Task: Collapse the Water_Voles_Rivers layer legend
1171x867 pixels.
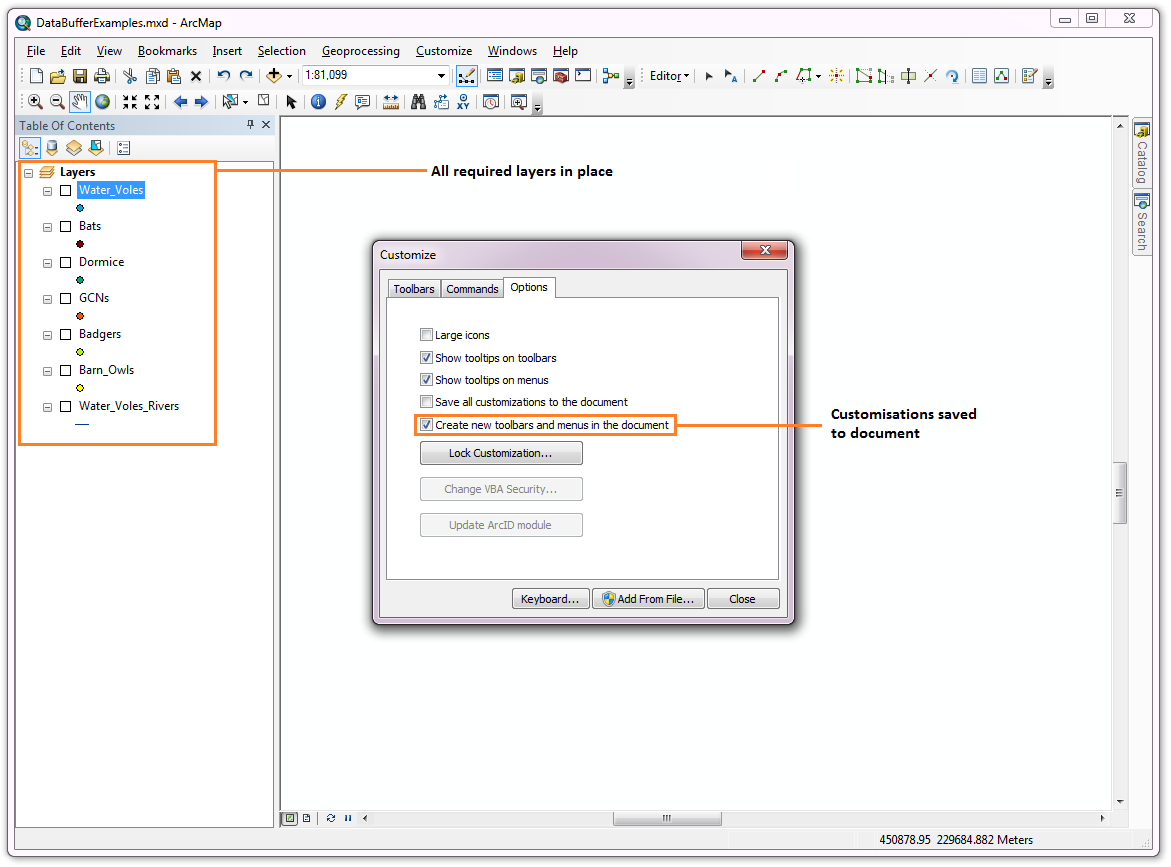Action: (x=47, y=407)
